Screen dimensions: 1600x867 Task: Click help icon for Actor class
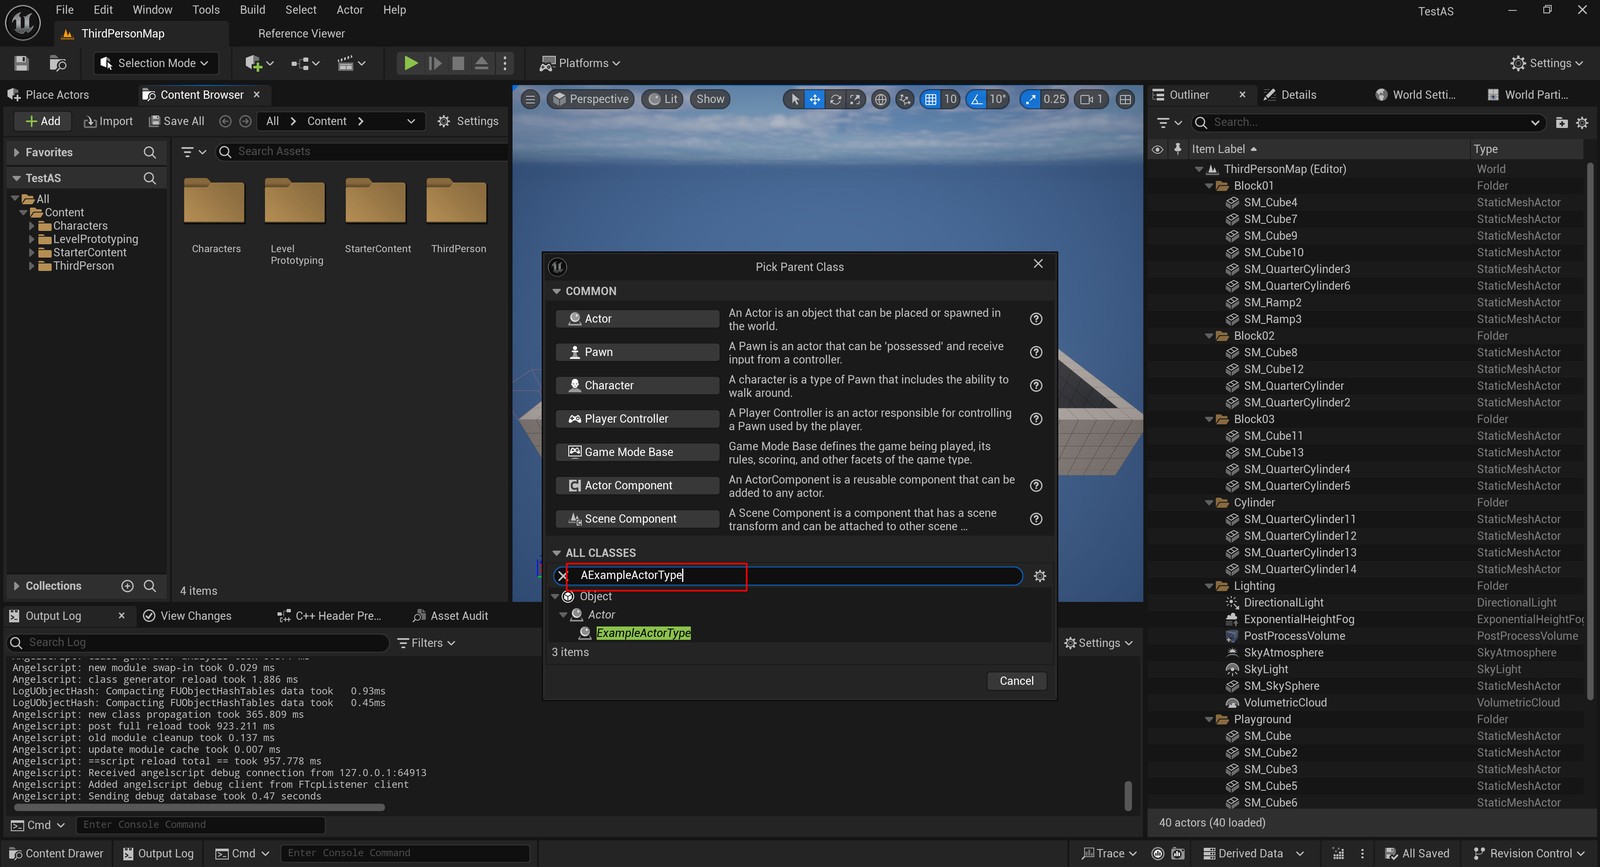coord(1036,319)
